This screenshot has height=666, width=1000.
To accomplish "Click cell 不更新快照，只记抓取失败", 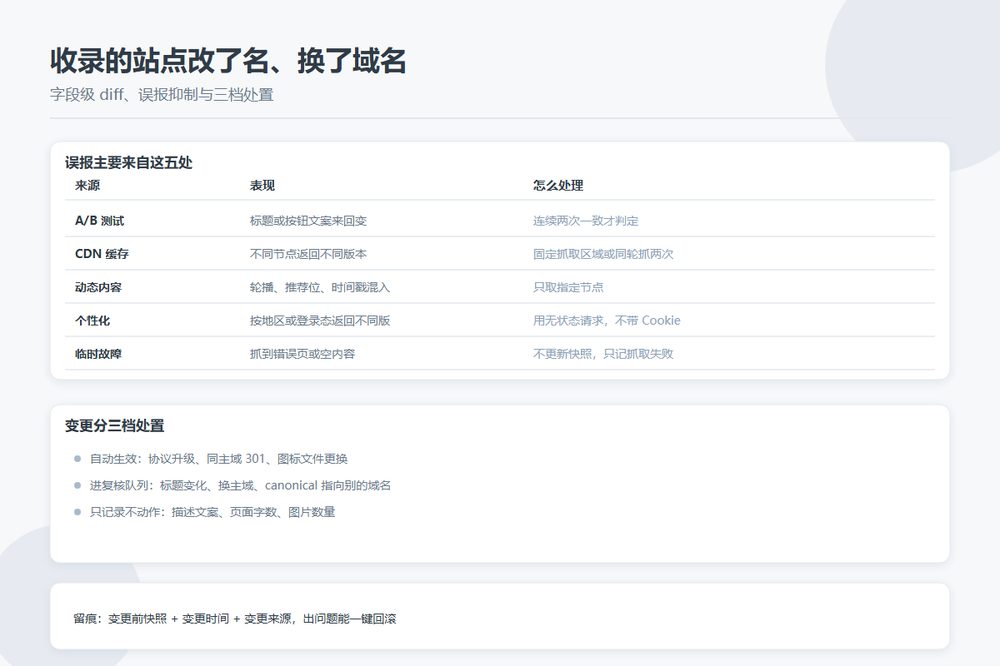I will point(603,353).
